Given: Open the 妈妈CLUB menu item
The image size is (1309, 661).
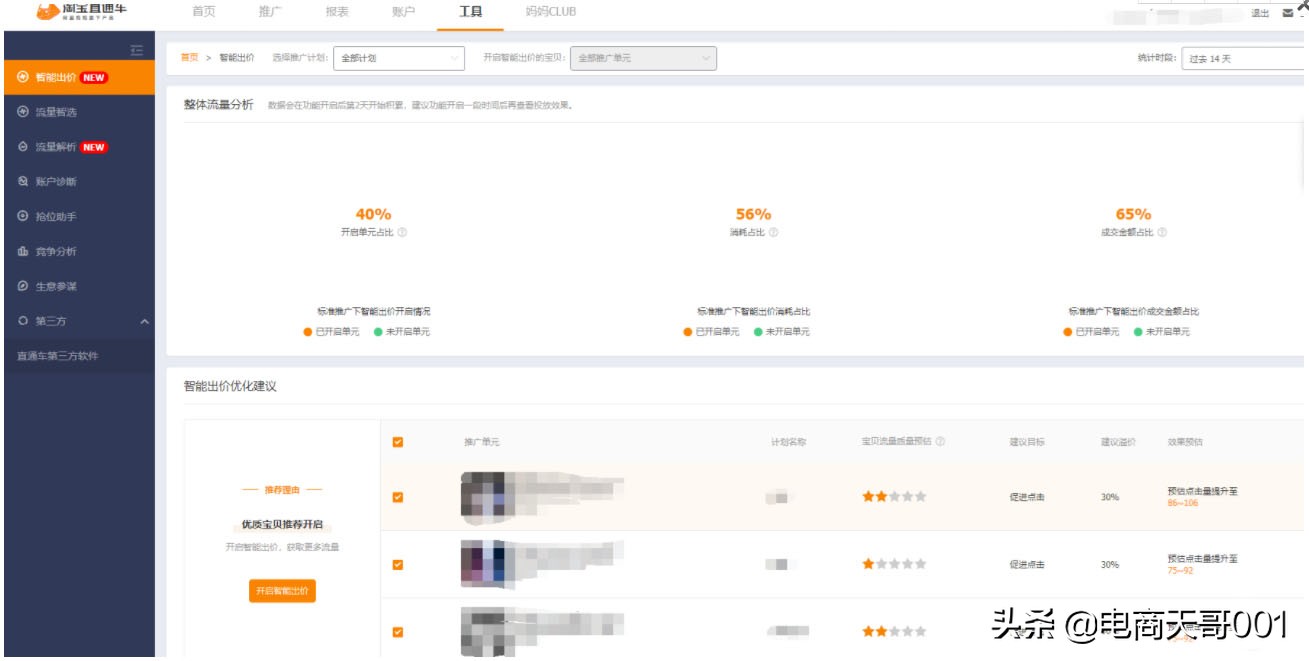Looking at the screenshot, I should click(548, 13).
